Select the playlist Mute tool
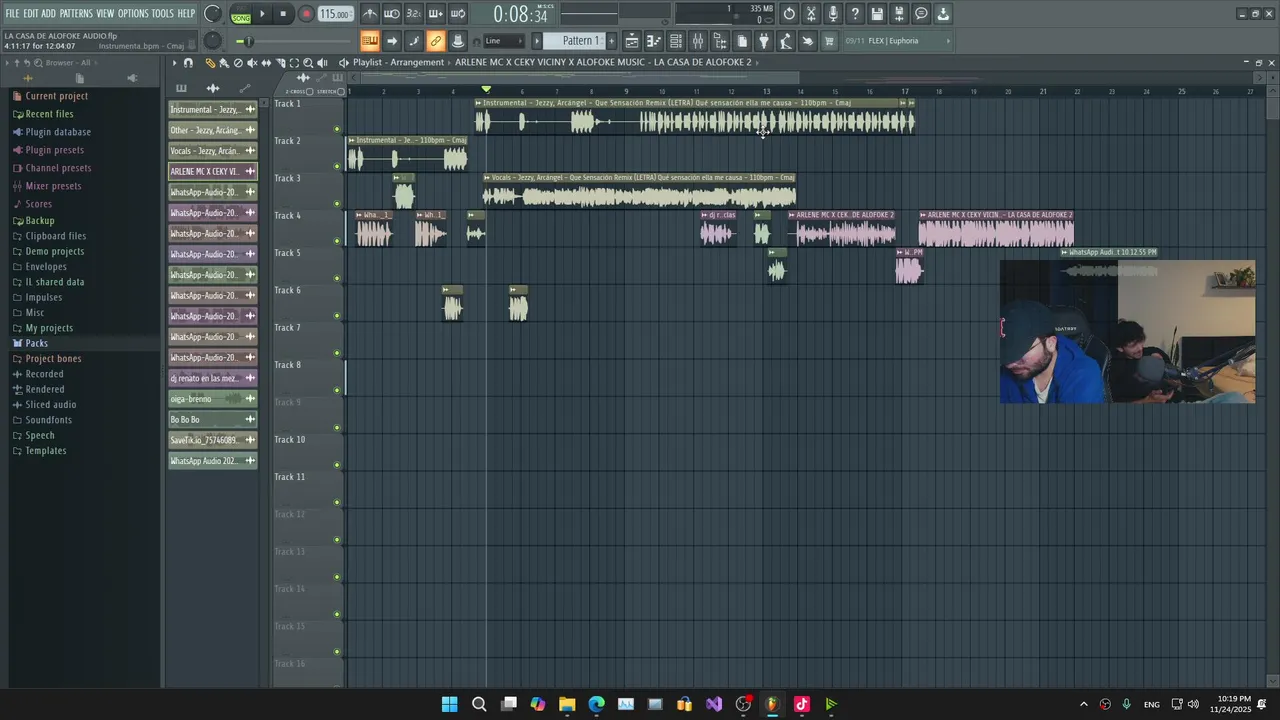1280x720 pixels. click(252, 62)
